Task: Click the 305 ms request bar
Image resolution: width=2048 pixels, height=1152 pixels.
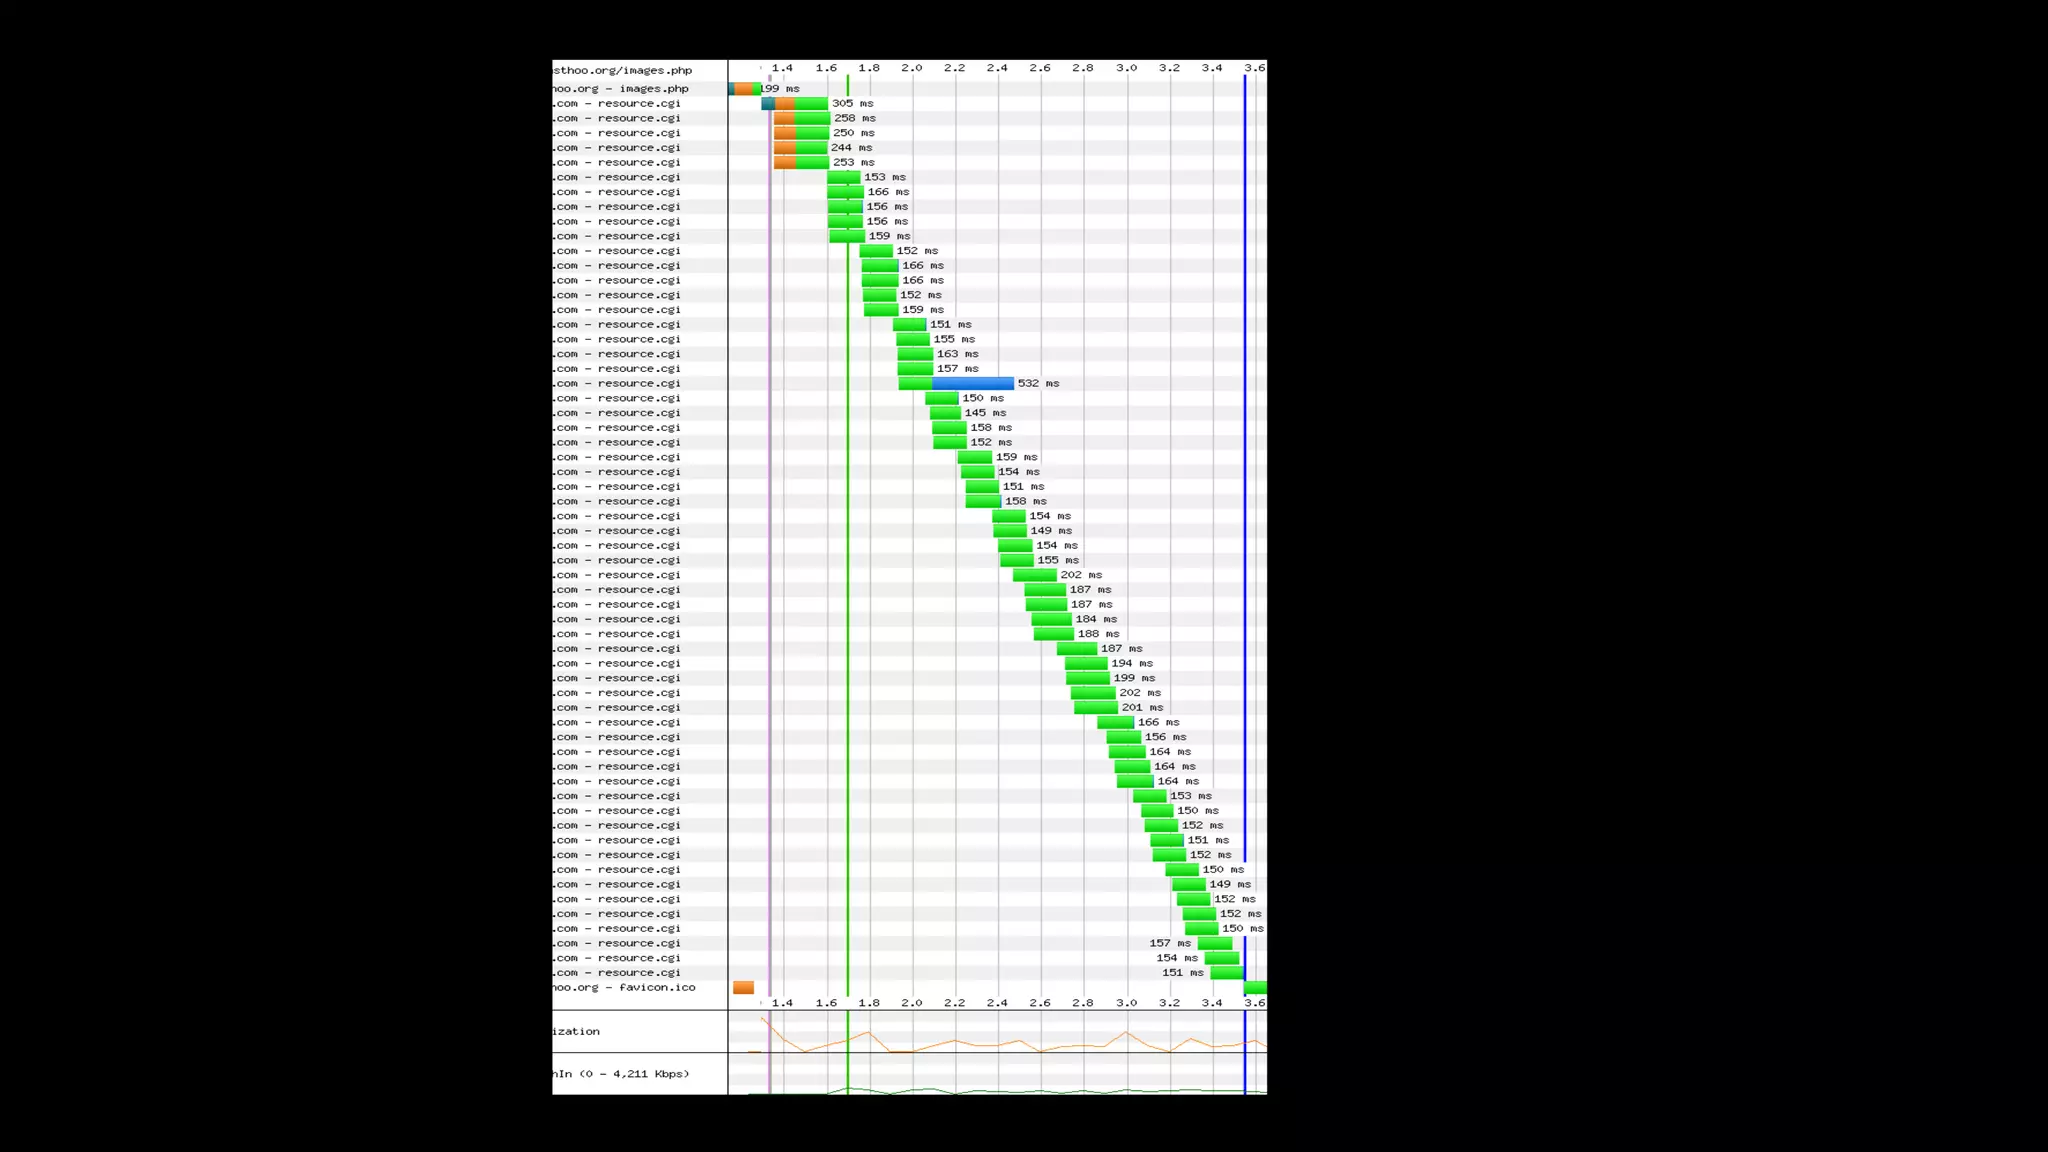Action: (795, 104)
